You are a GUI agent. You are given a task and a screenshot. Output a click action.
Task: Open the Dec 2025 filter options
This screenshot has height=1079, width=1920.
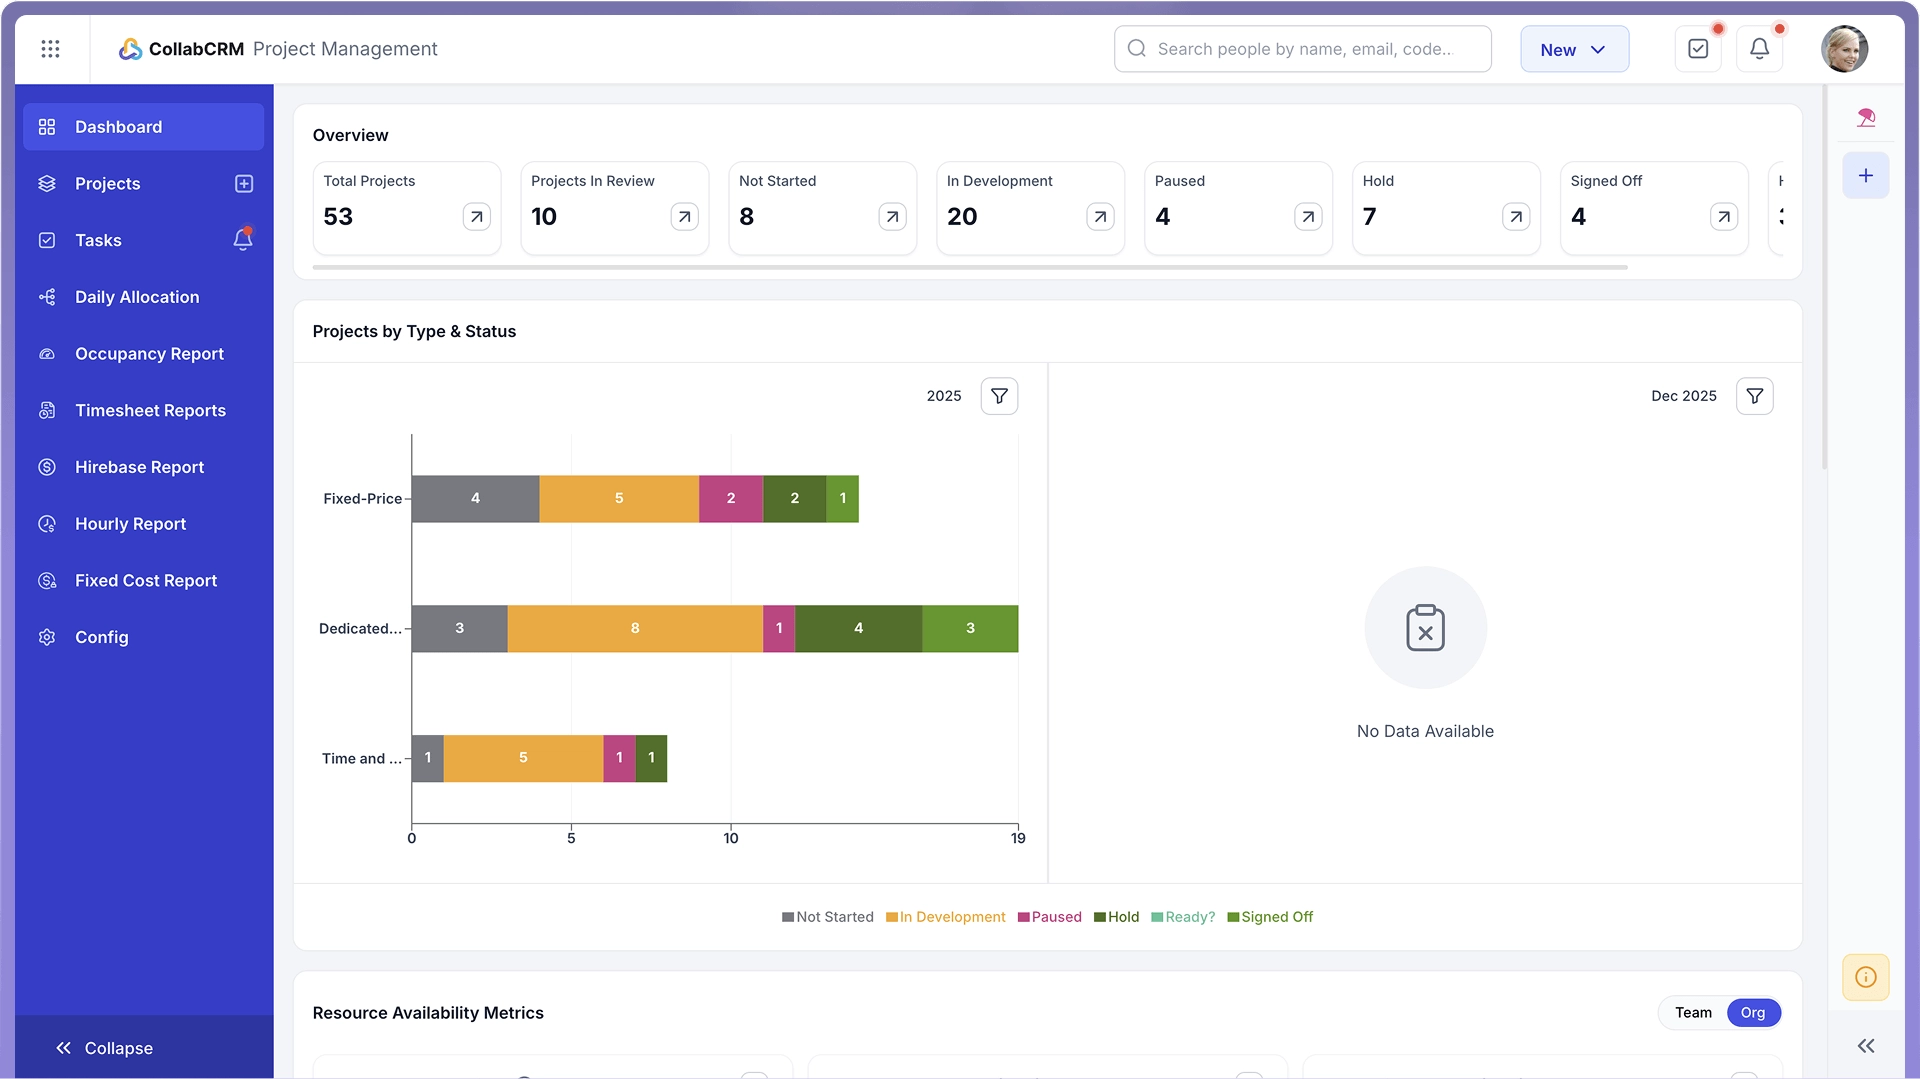[1754, 395]
